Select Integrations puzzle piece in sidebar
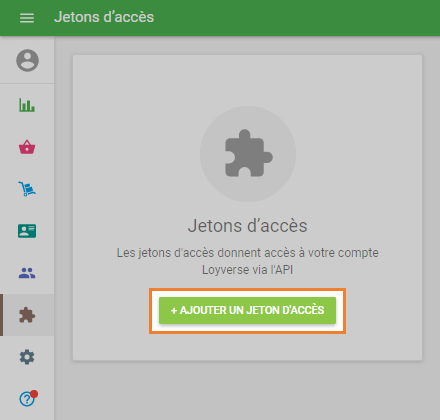 tap(27, 315)
